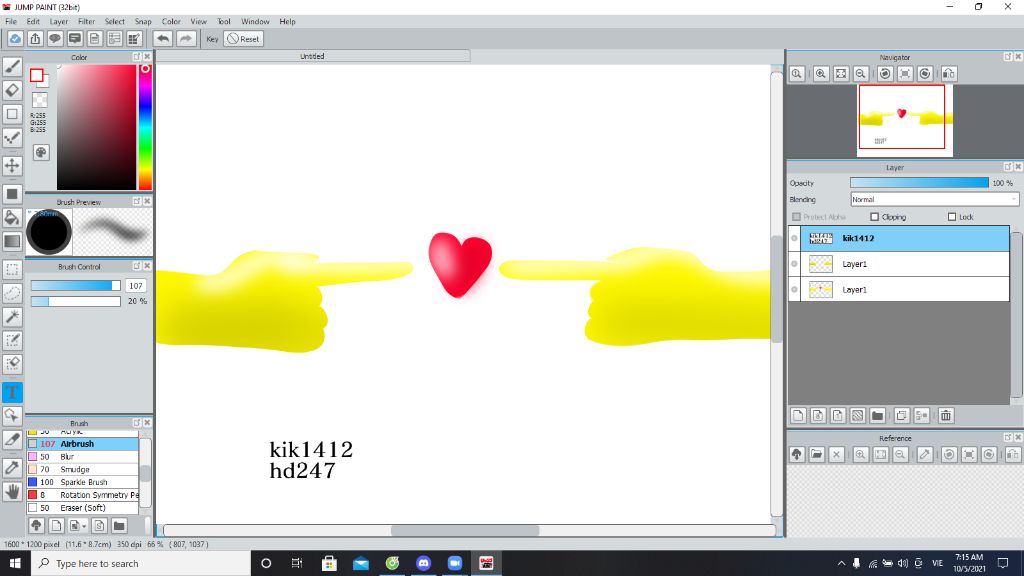Select the transparent color swatch
Image resolution: width=1024 pixels, height=576 pixels.
point(40,101)
